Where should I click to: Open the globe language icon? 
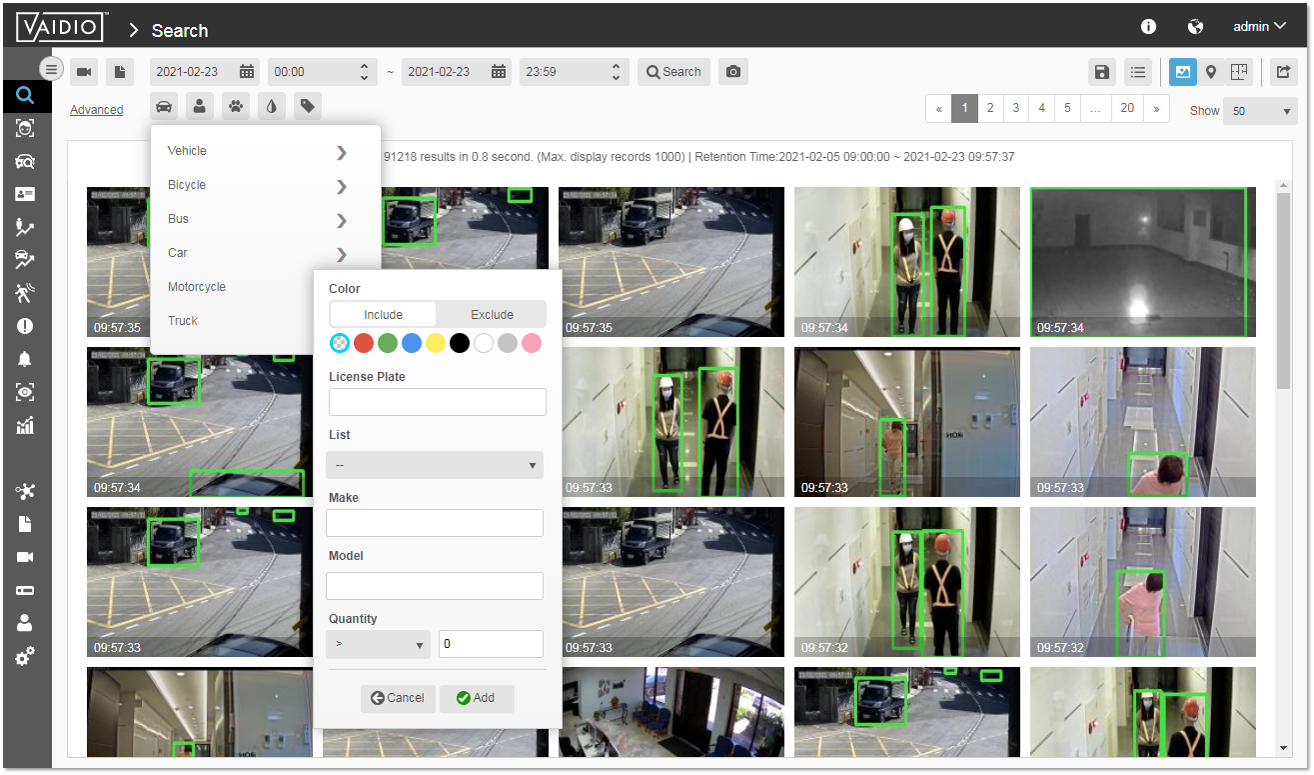pos(1195,27)
